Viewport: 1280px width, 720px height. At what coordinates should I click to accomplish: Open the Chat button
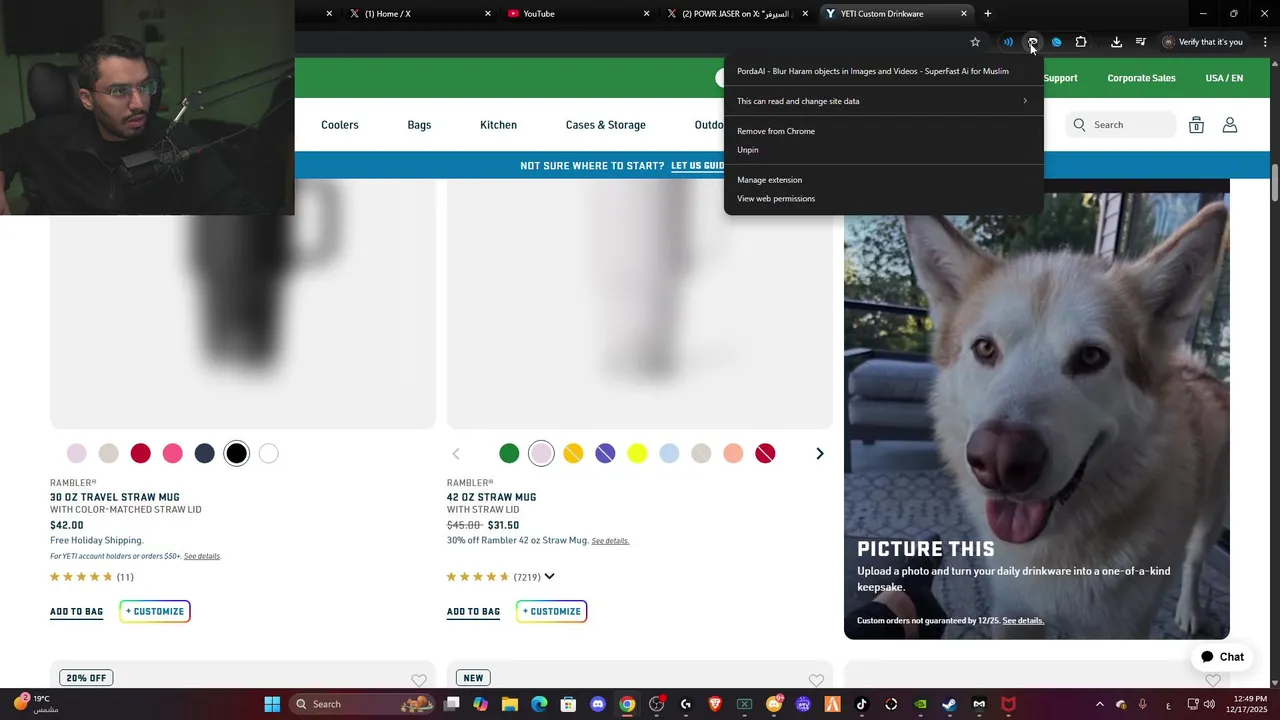pos(1223,657)
